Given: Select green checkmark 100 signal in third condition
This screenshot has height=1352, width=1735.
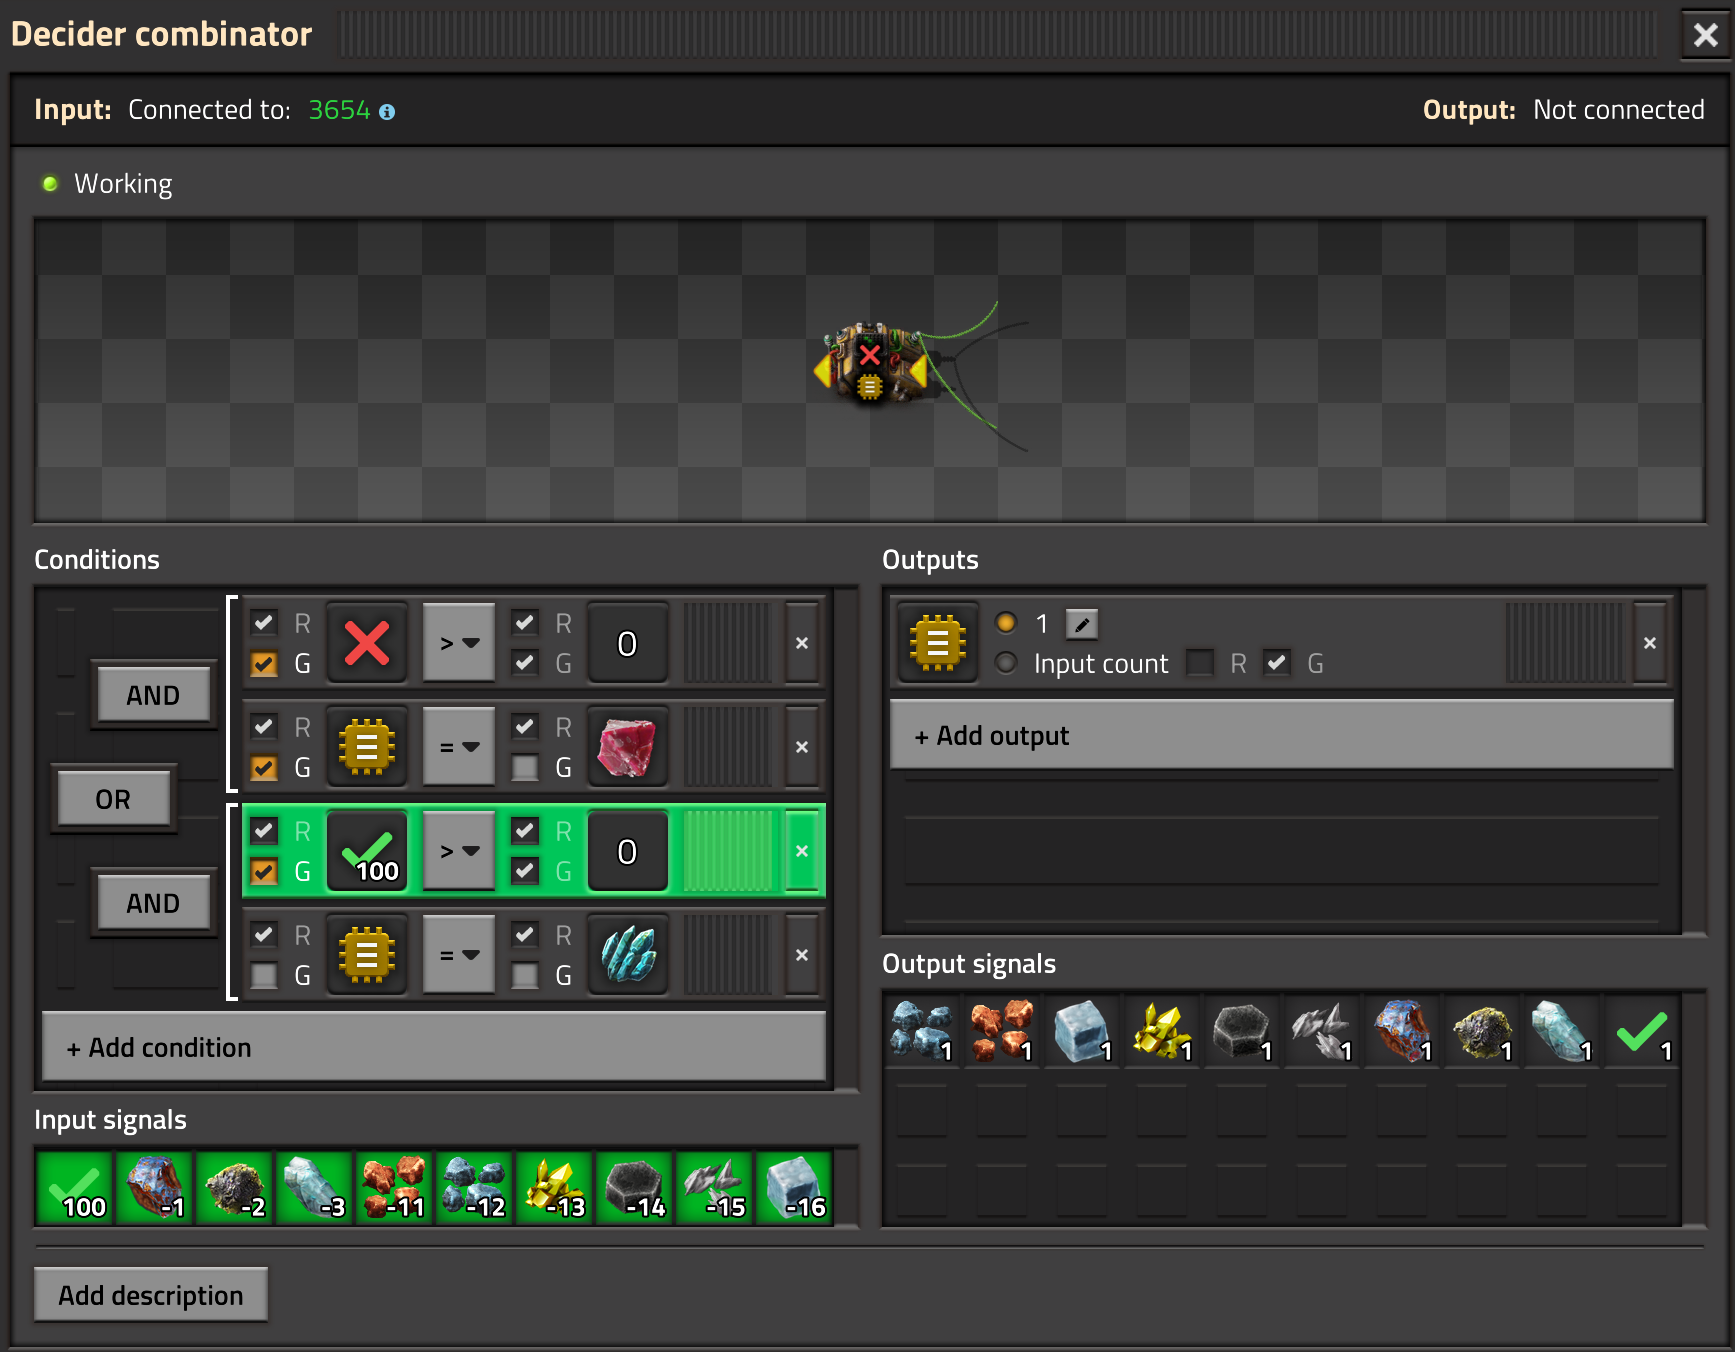Looking at the screenshot, I should coord(367,851).
